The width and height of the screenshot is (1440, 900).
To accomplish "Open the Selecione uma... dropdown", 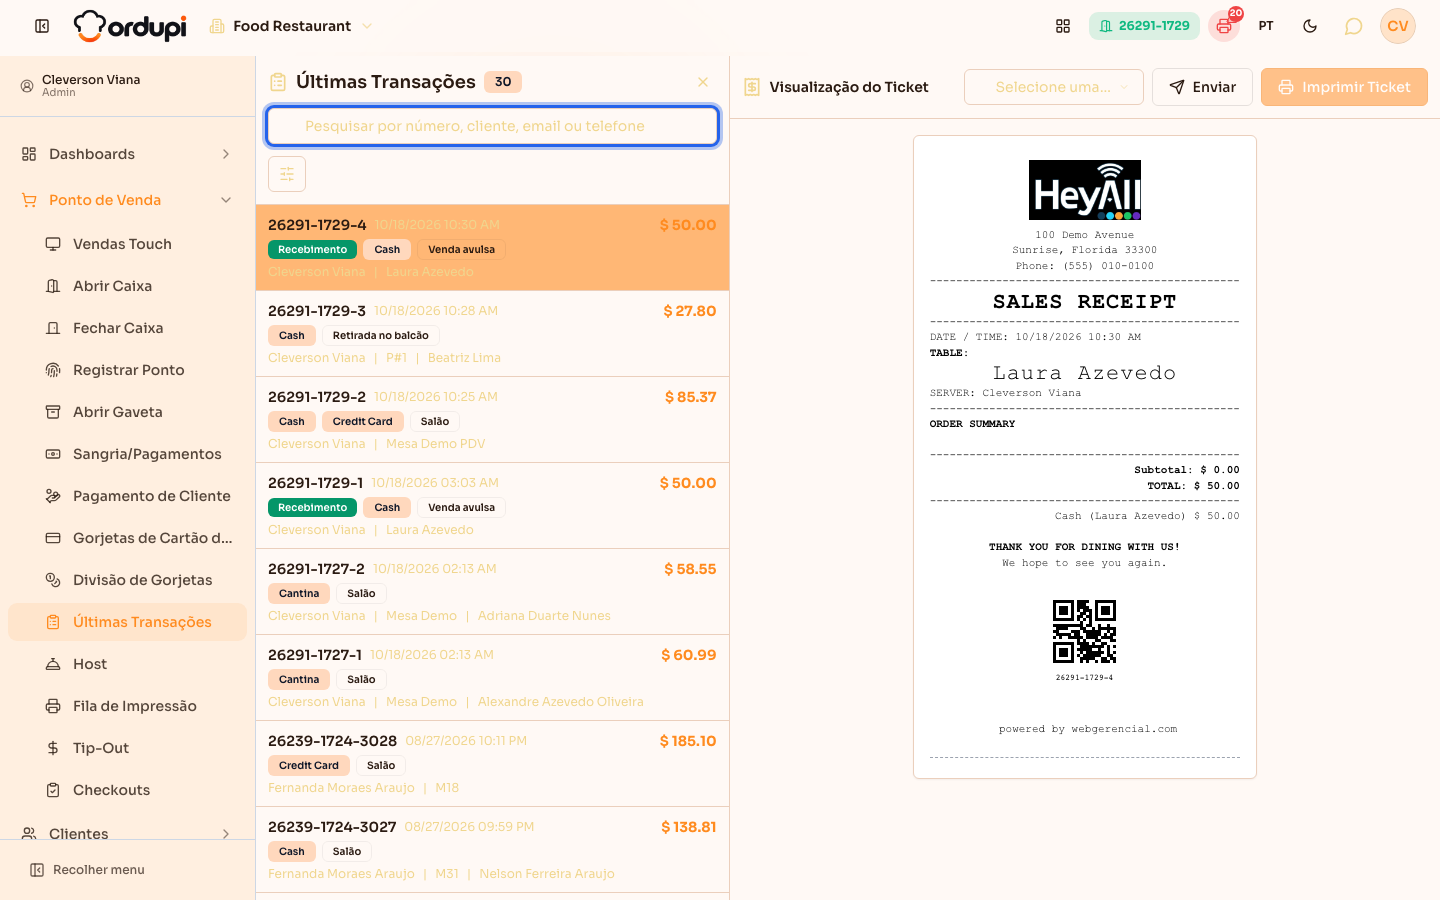I will (x=1054, y=87).
